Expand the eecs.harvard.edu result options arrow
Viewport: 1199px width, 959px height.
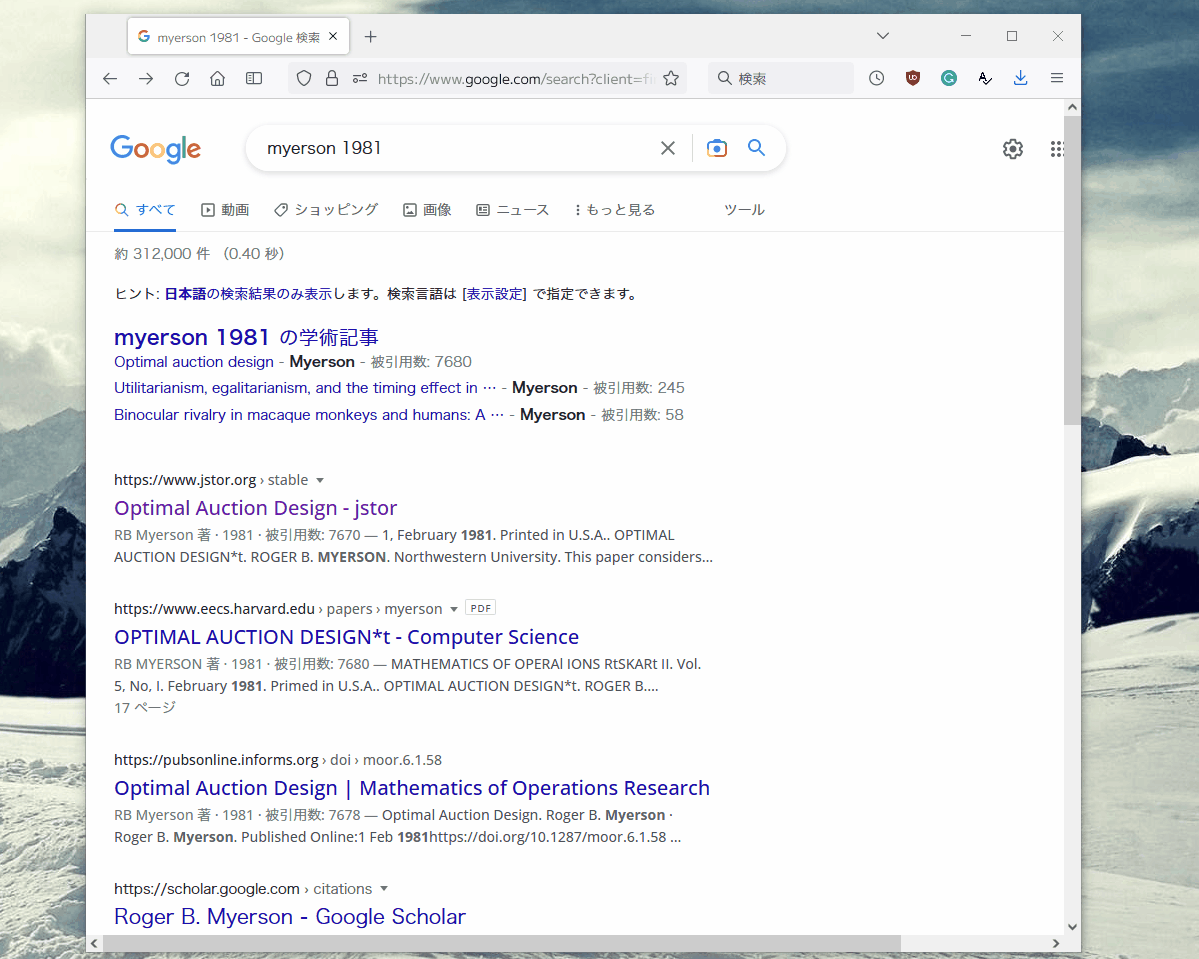453,610
